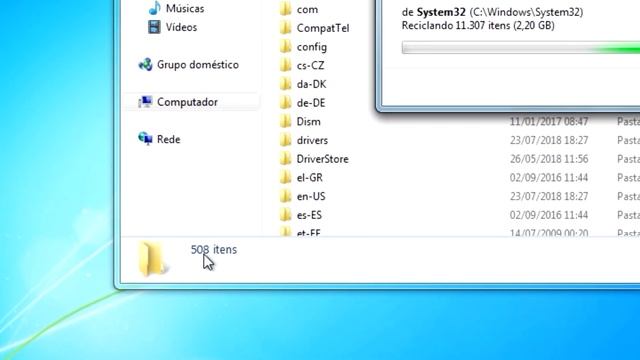Select the drivers folder icon
Image resolution: width=640 pixels, height=360 pixels.
pyautogui.click(x=286, y=140)
